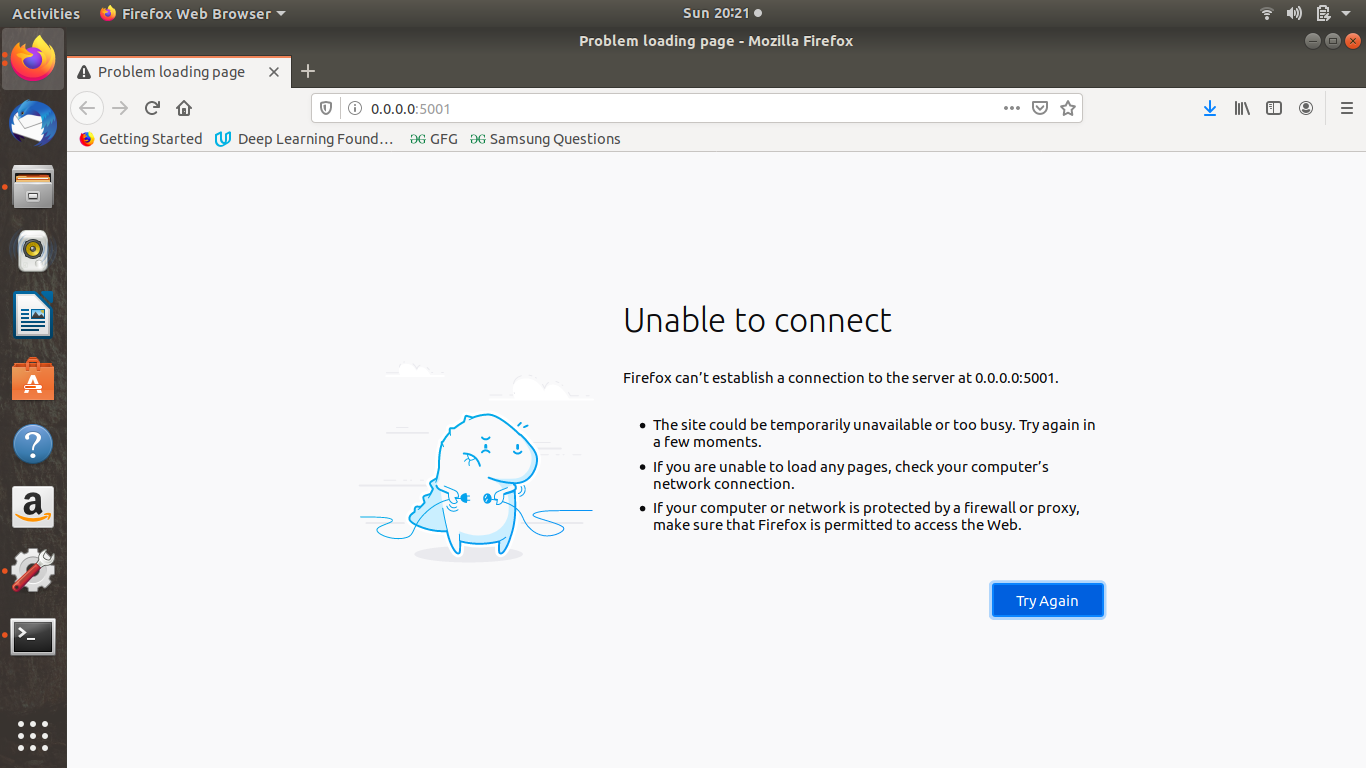The width and height of the screenshot is (1366, 768).
Task: Open a new tab with plus button
Action: (308, 71)
